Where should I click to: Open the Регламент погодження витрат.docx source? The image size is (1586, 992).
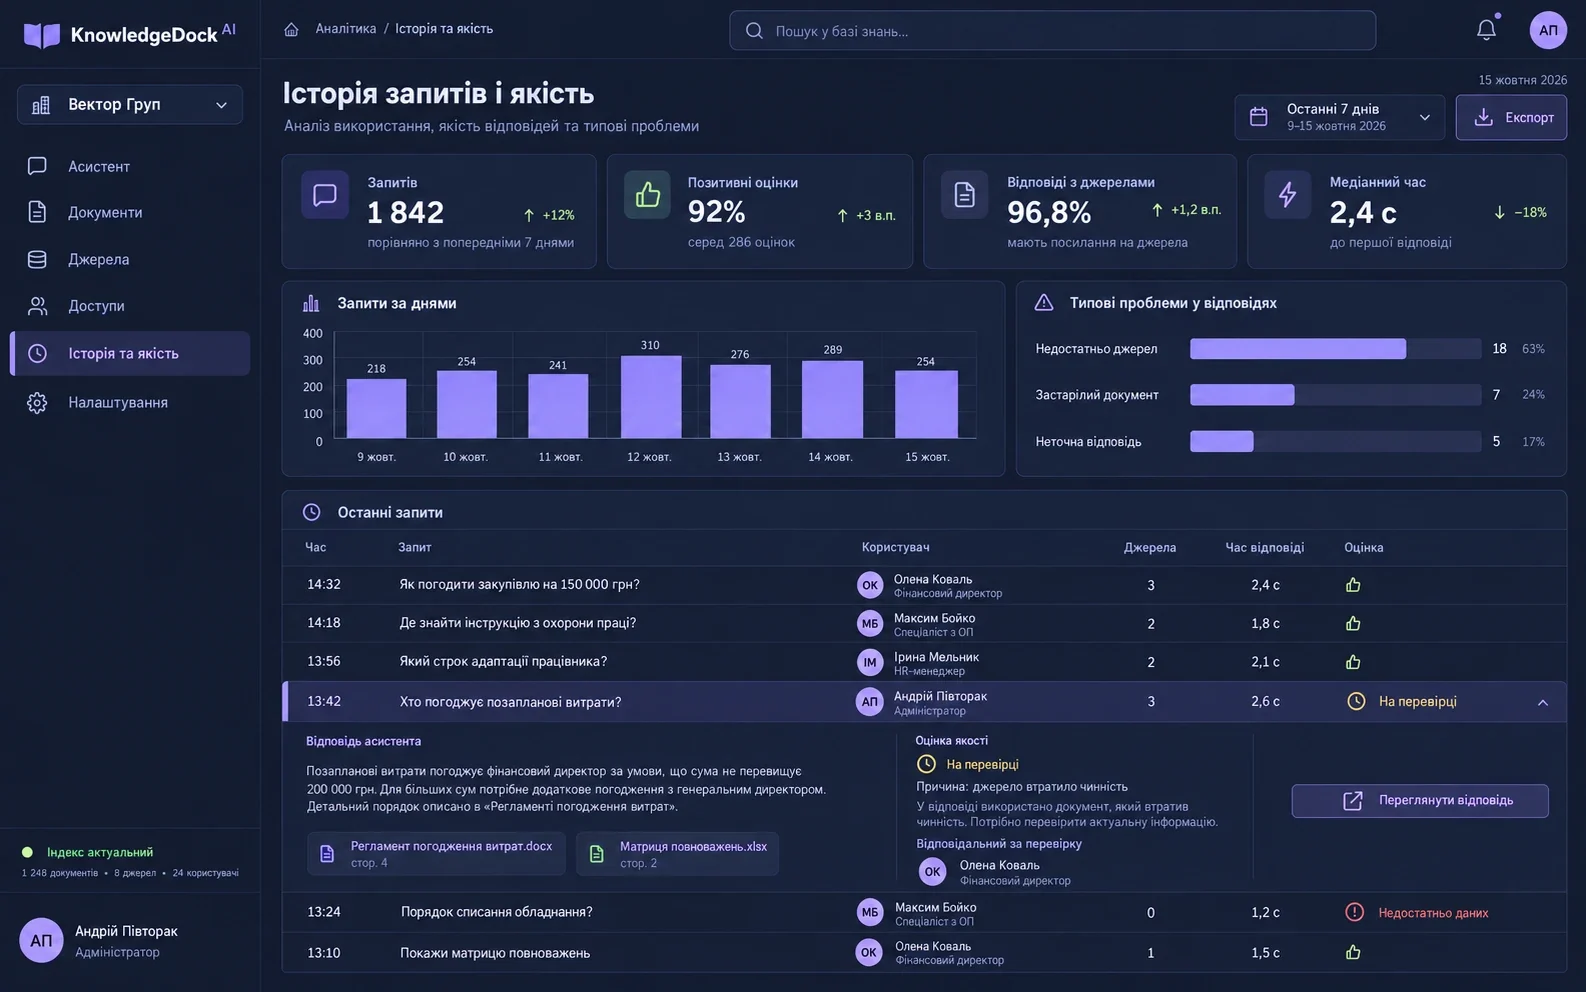point(436,854)
